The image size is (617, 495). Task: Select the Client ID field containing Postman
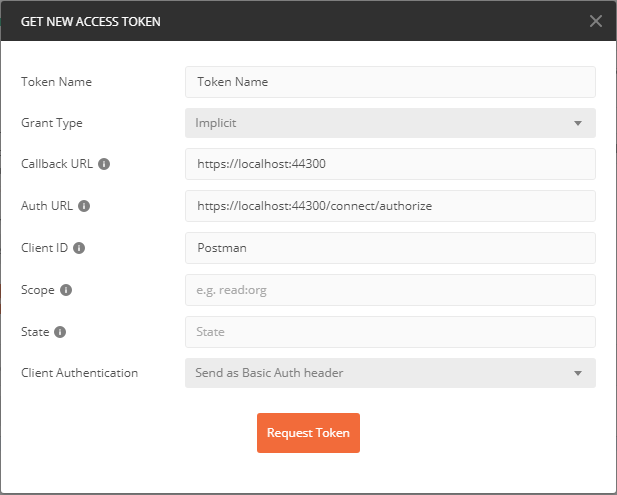[x=390, y=248]
